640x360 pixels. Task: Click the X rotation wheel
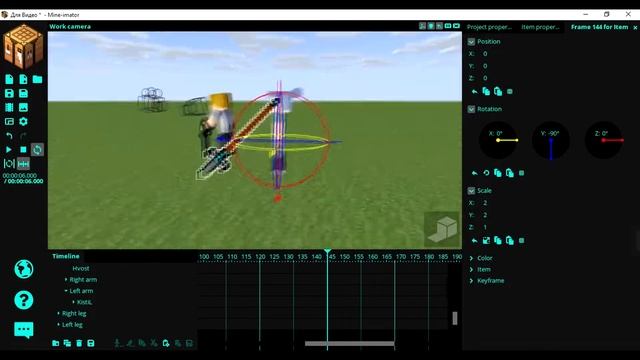tap(498, 140)
